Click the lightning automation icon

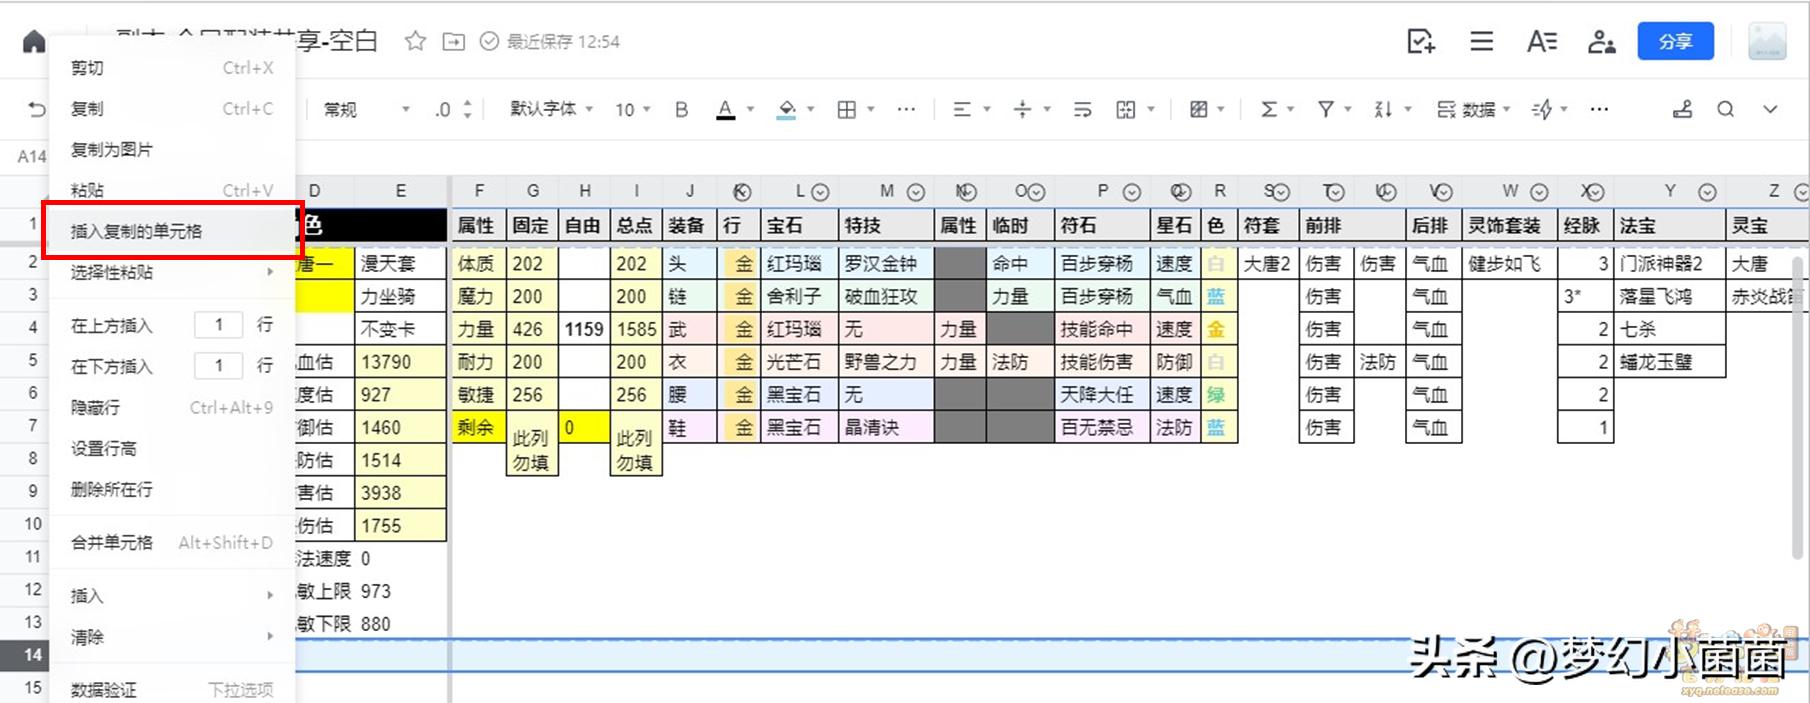1542,109
